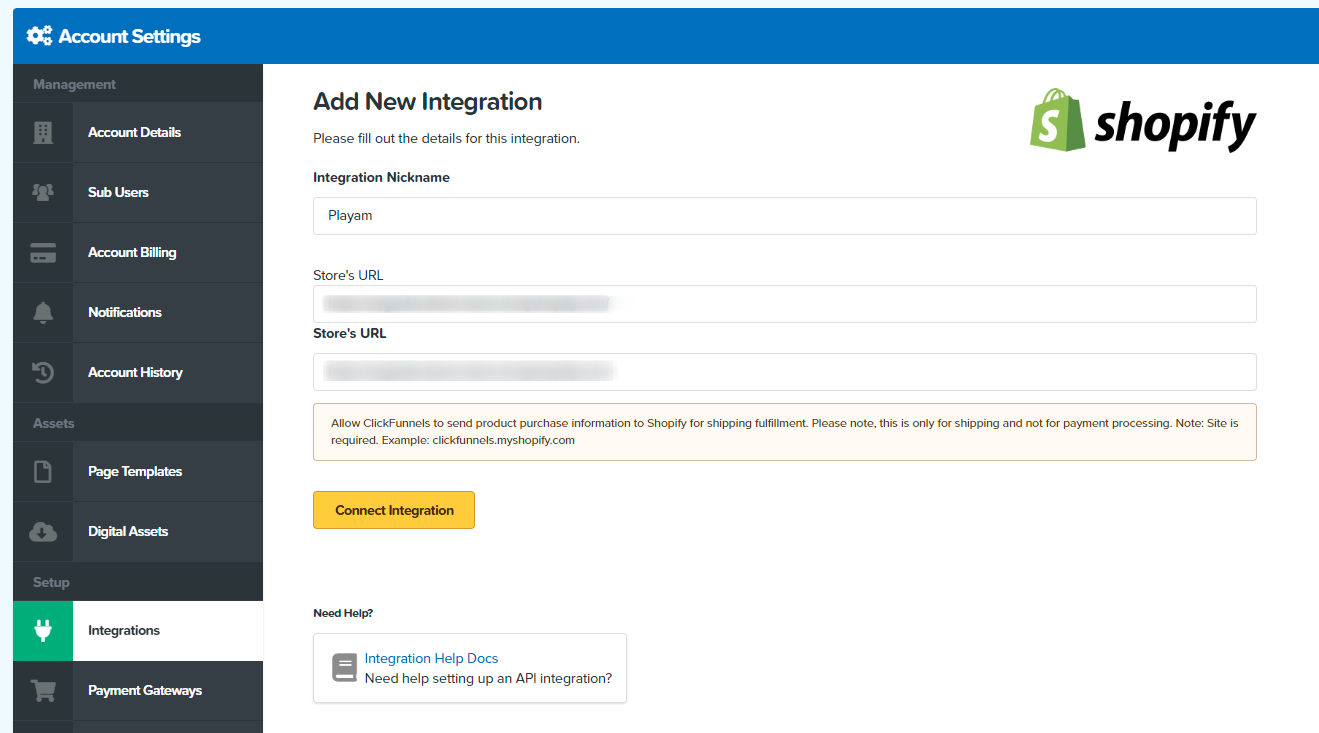Focus the Integration Nickname field
Image resolution: width=1319 pixels, height=733 pixels.
point(784,216)
